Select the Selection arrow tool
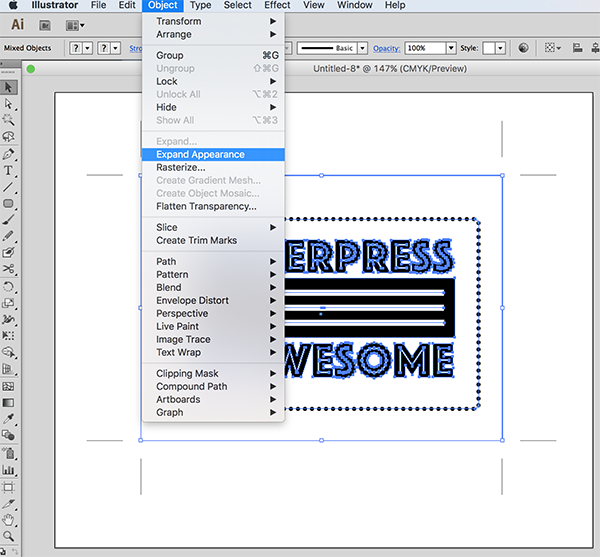 tap(9, 87)
